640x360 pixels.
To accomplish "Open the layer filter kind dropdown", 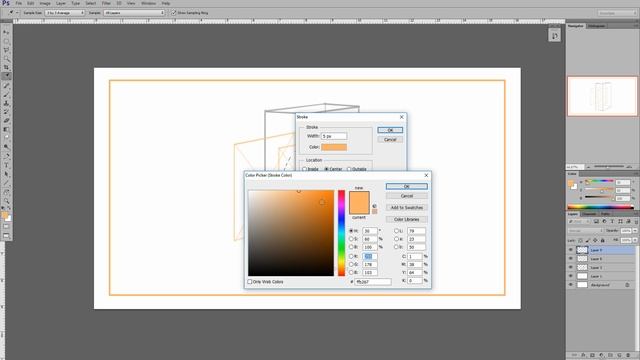I will (580, 221).
